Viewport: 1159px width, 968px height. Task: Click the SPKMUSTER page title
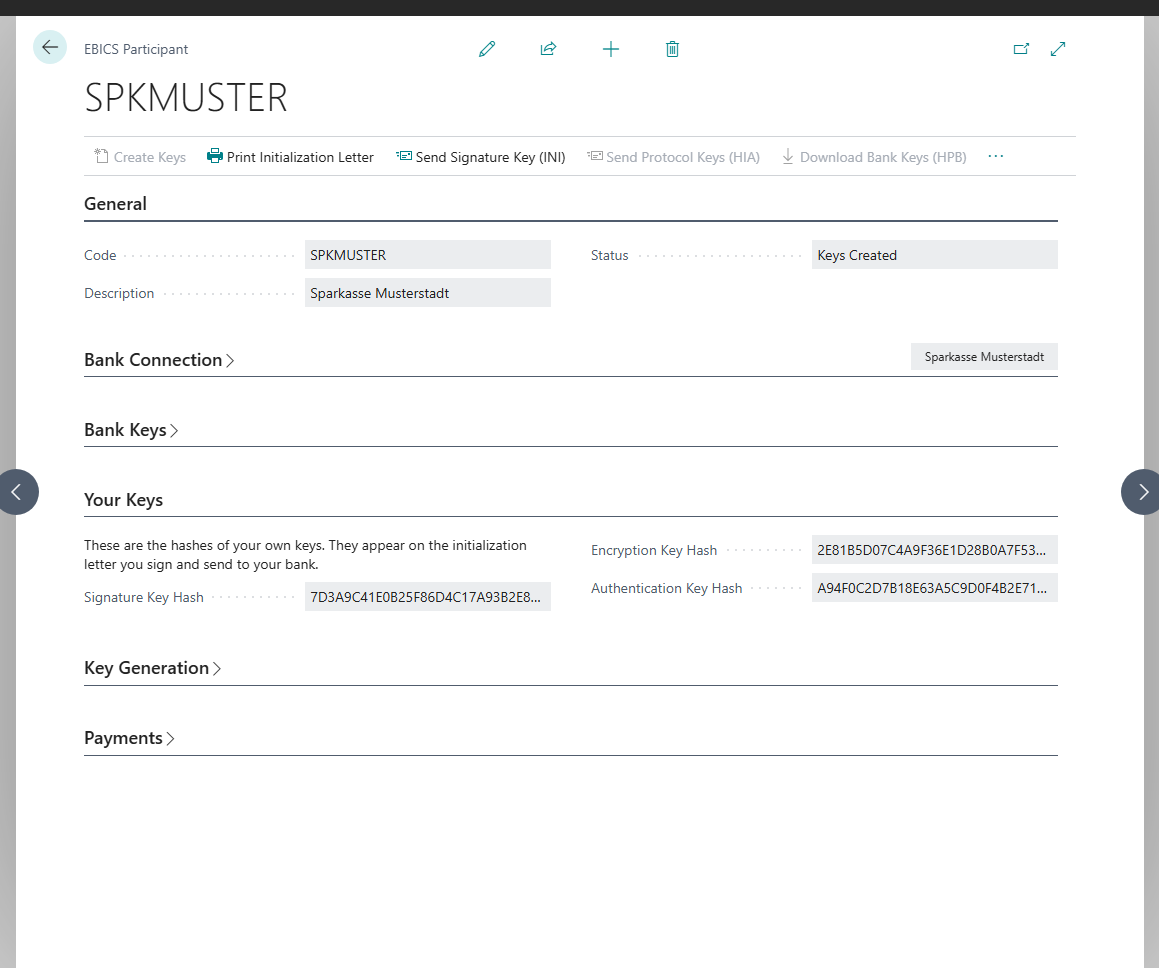[x=186, y=98]
